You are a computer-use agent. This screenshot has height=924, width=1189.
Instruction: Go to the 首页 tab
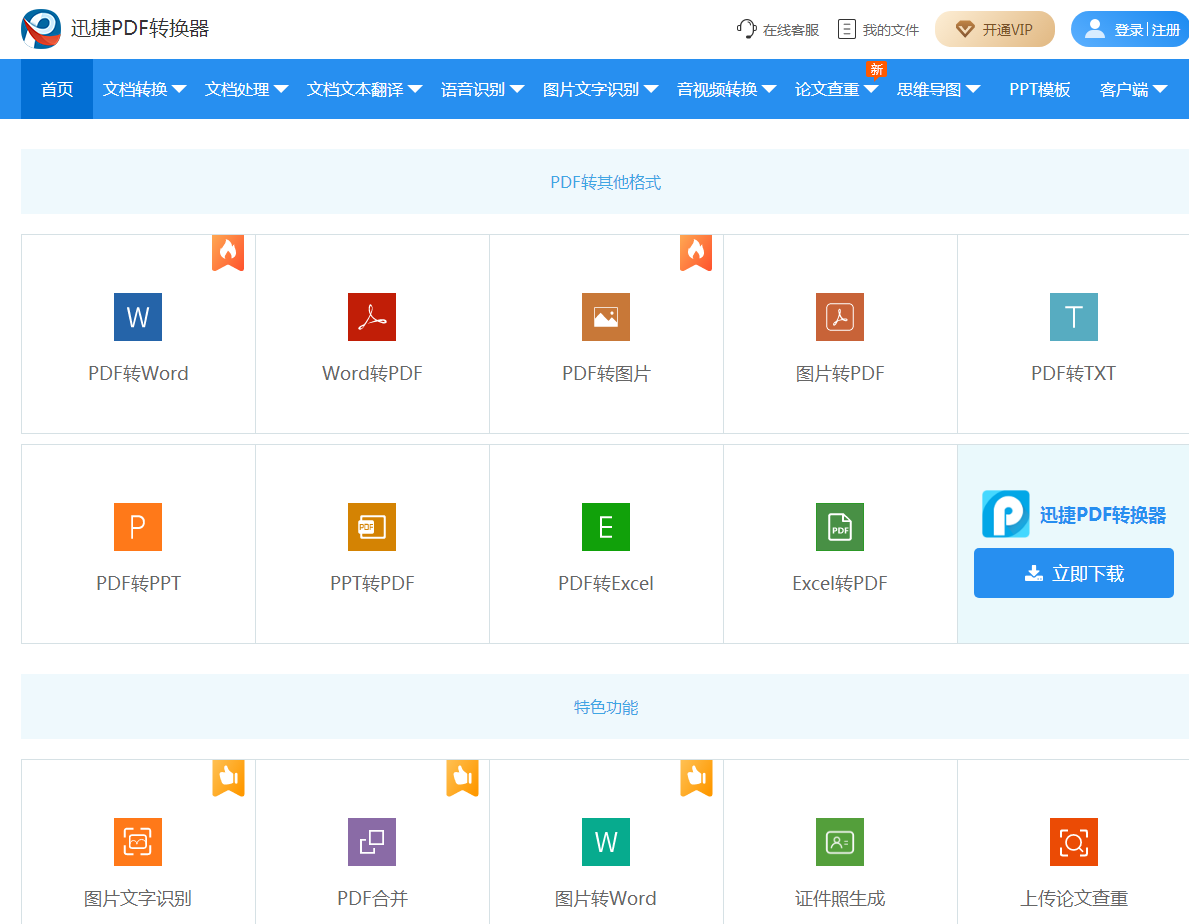[57, 89]
